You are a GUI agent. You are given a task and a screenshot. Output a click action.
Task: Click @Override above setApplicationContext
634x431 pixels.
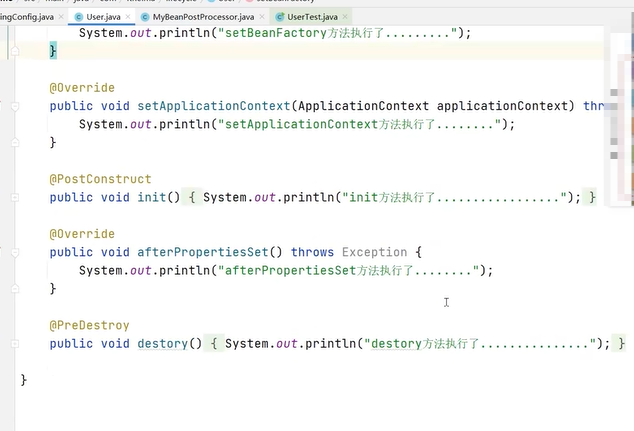tap(82, 88)
